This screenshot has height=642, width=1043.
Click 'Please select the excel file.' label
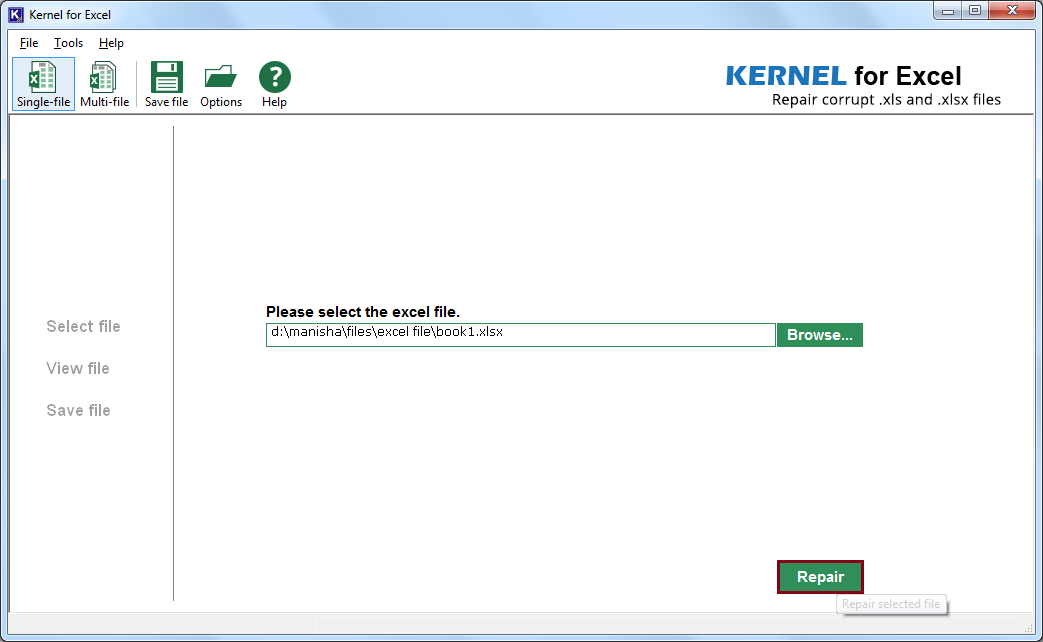tap(363, 312)
